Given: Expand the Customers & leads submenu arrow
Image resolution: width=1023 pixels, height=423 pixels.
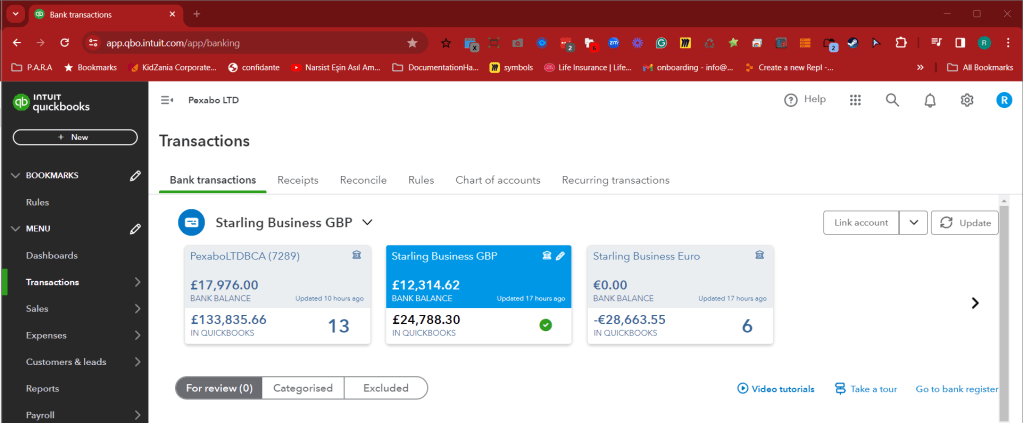Looking at the screenshot, I should (138, 362).
